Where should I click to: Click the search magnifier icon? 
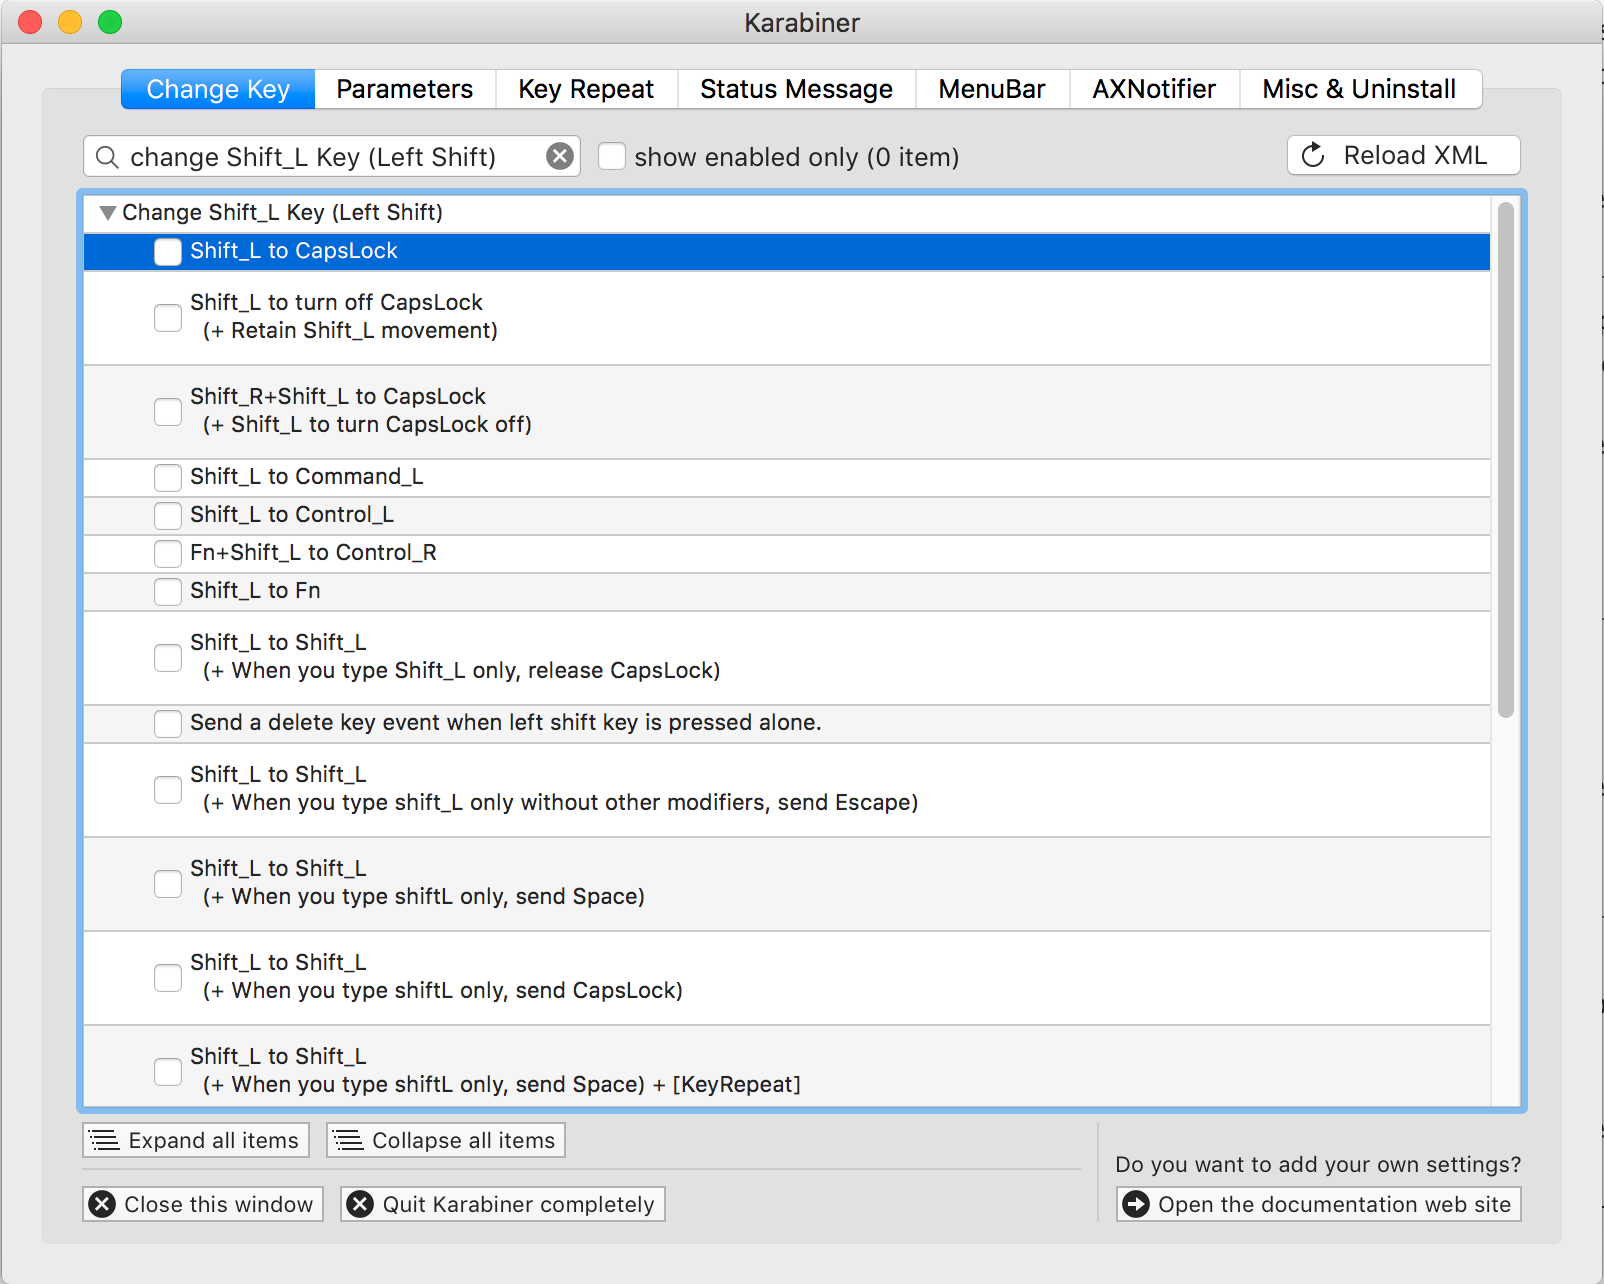(107, 157)
